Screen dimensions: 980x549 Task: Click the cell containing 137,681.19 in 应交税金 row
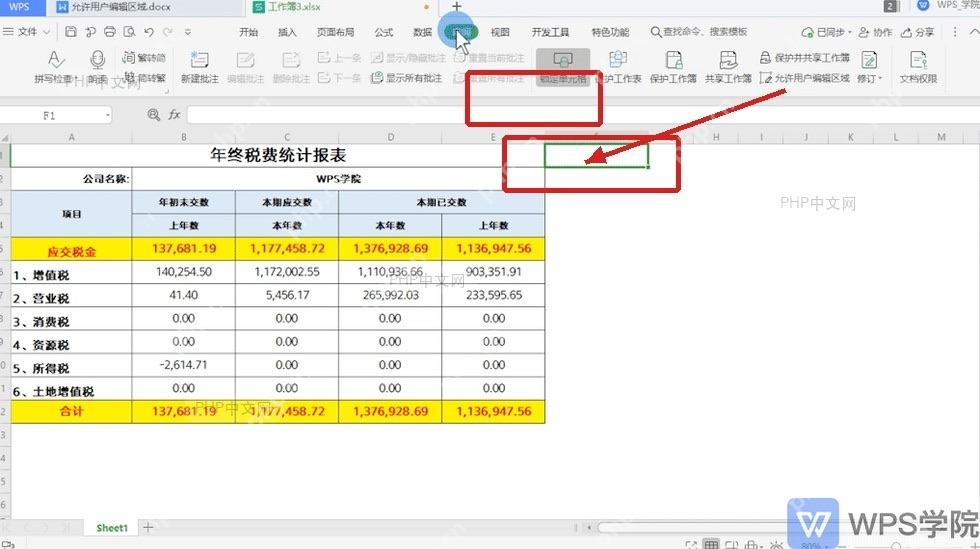184,249
